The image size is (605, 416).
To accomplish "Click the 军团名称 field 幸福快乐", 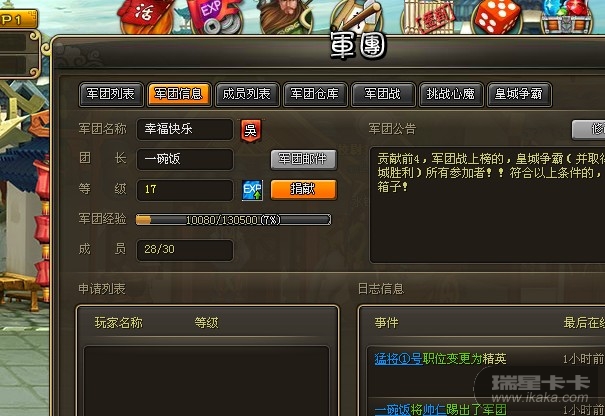I will coord(184,129).
